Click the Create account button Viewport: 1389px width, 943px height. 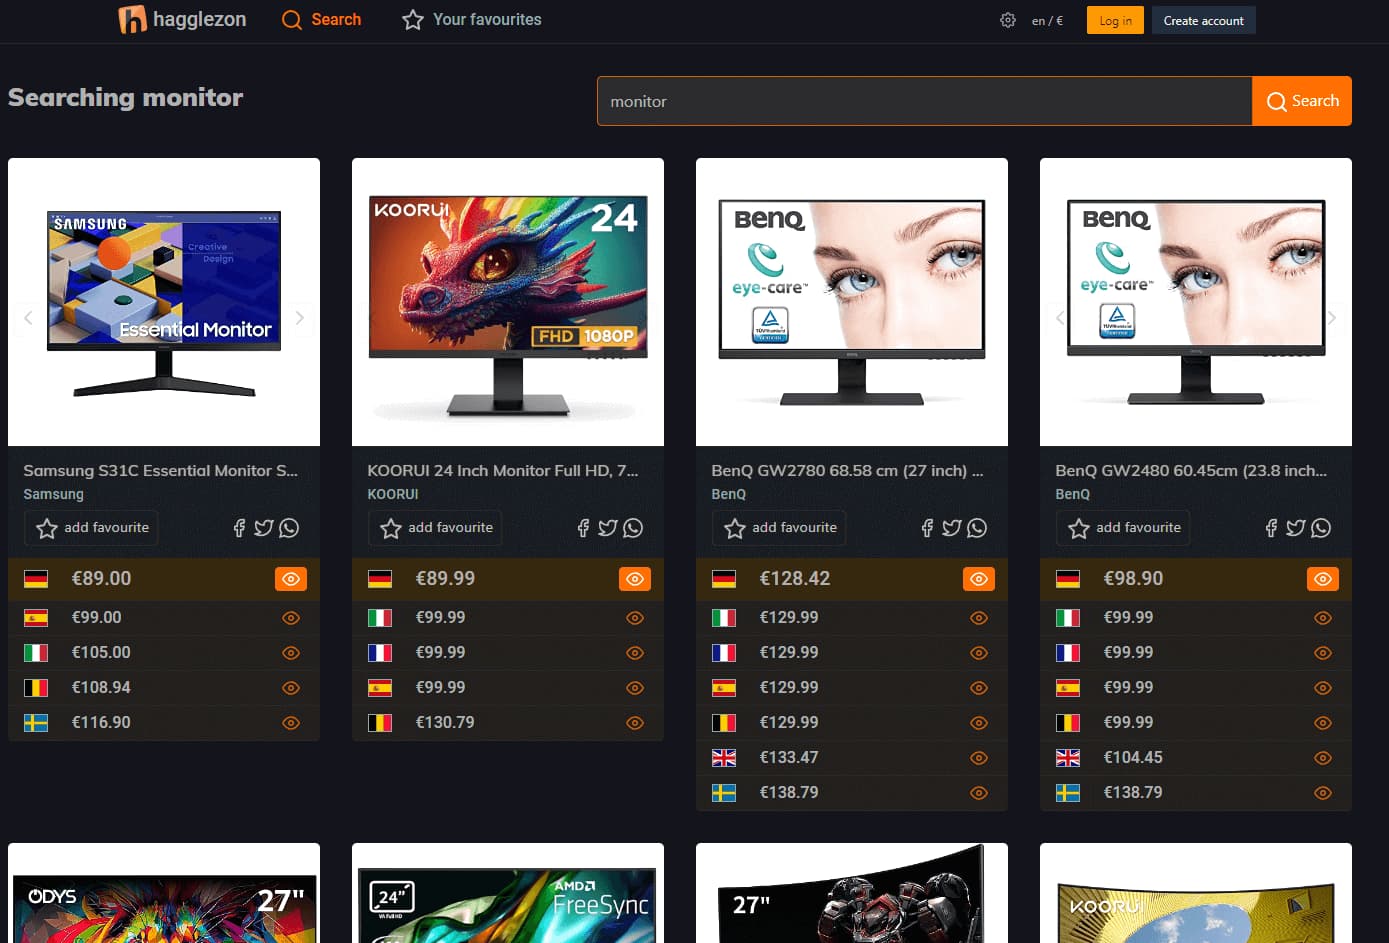point(1203,20)
